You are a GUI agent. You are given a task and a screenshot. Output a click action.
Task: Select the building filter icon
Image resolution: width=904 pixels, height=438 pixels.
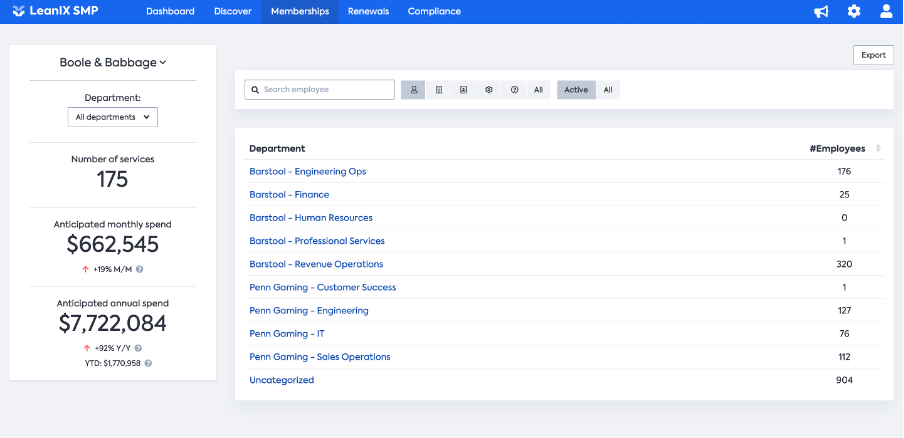pyautogui.click(x=439, y=90)
